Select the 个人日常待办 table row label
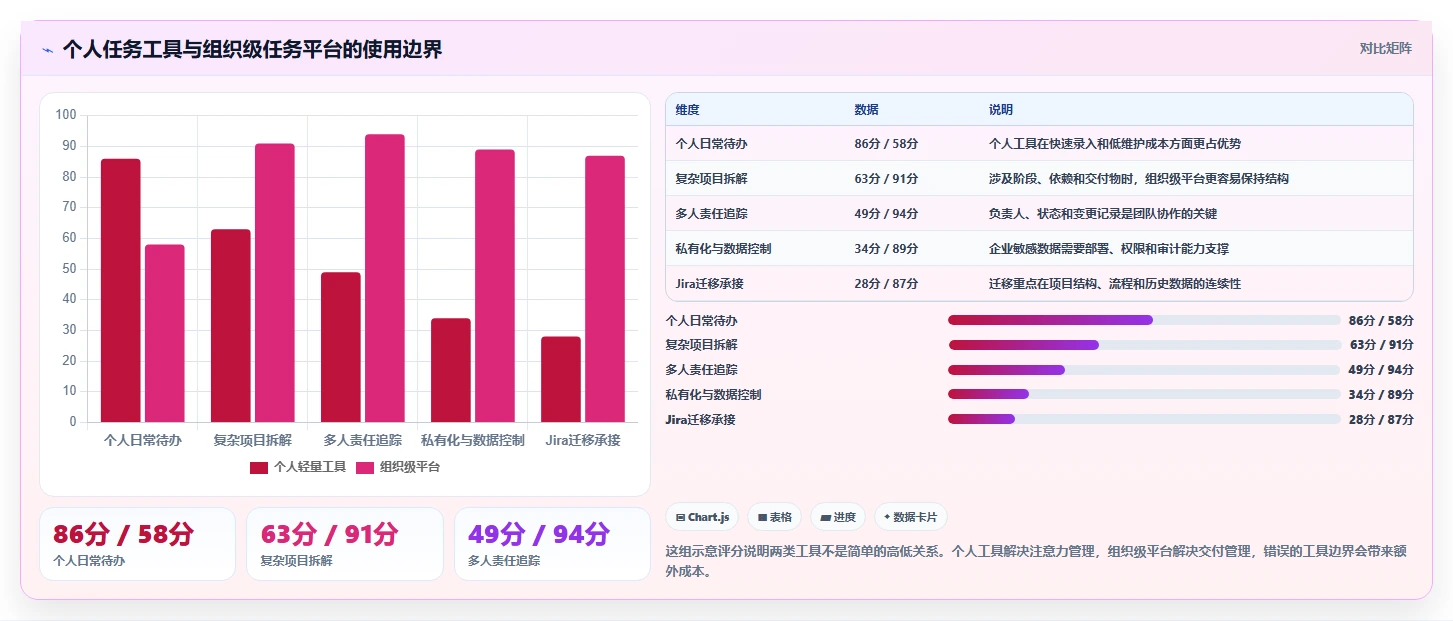Image resolution: width=1453 pixels, height=621 pixels. pyautogui.click(x=711, y=144)
